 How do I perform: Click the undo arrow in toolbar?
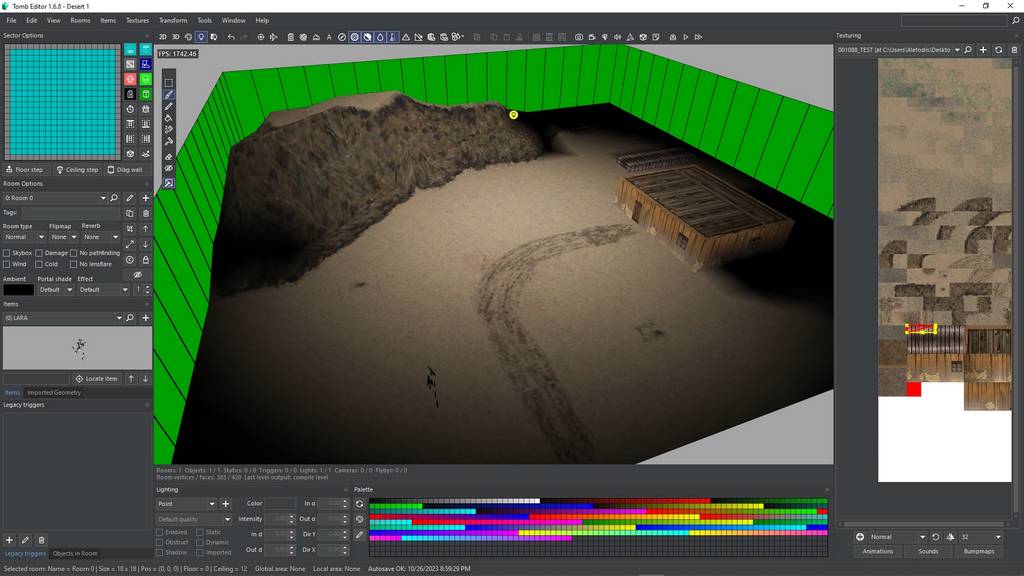coord(231,37)
